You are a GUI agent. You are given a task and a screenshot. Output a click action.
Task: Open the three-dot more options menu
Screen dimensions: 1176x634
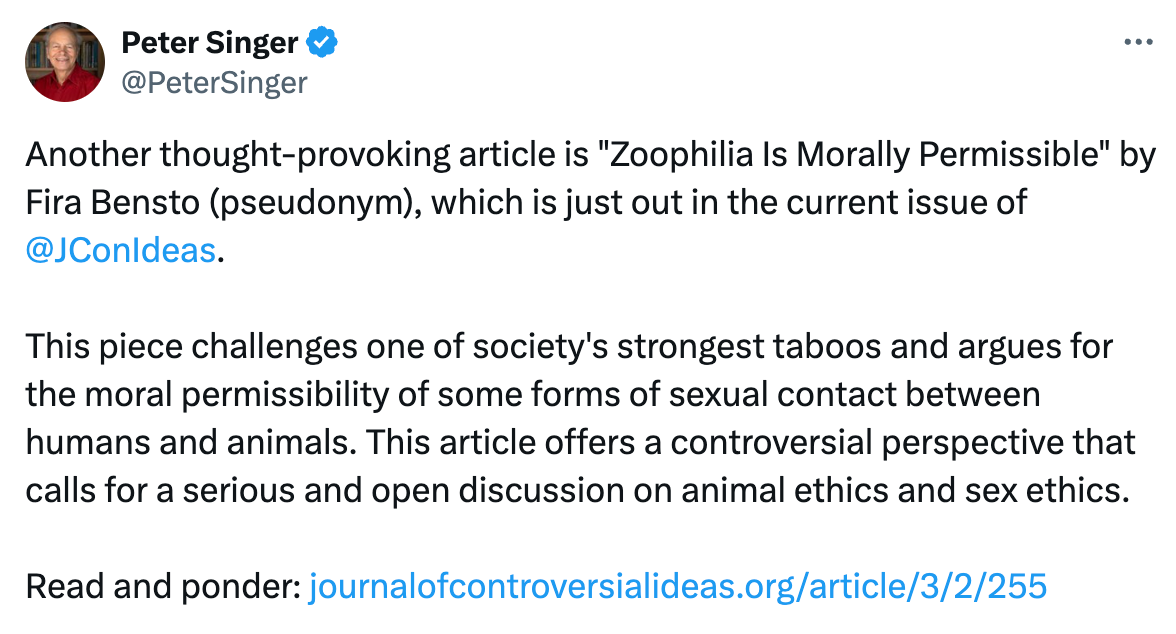pyautogui.click(x=1138, y=42)
